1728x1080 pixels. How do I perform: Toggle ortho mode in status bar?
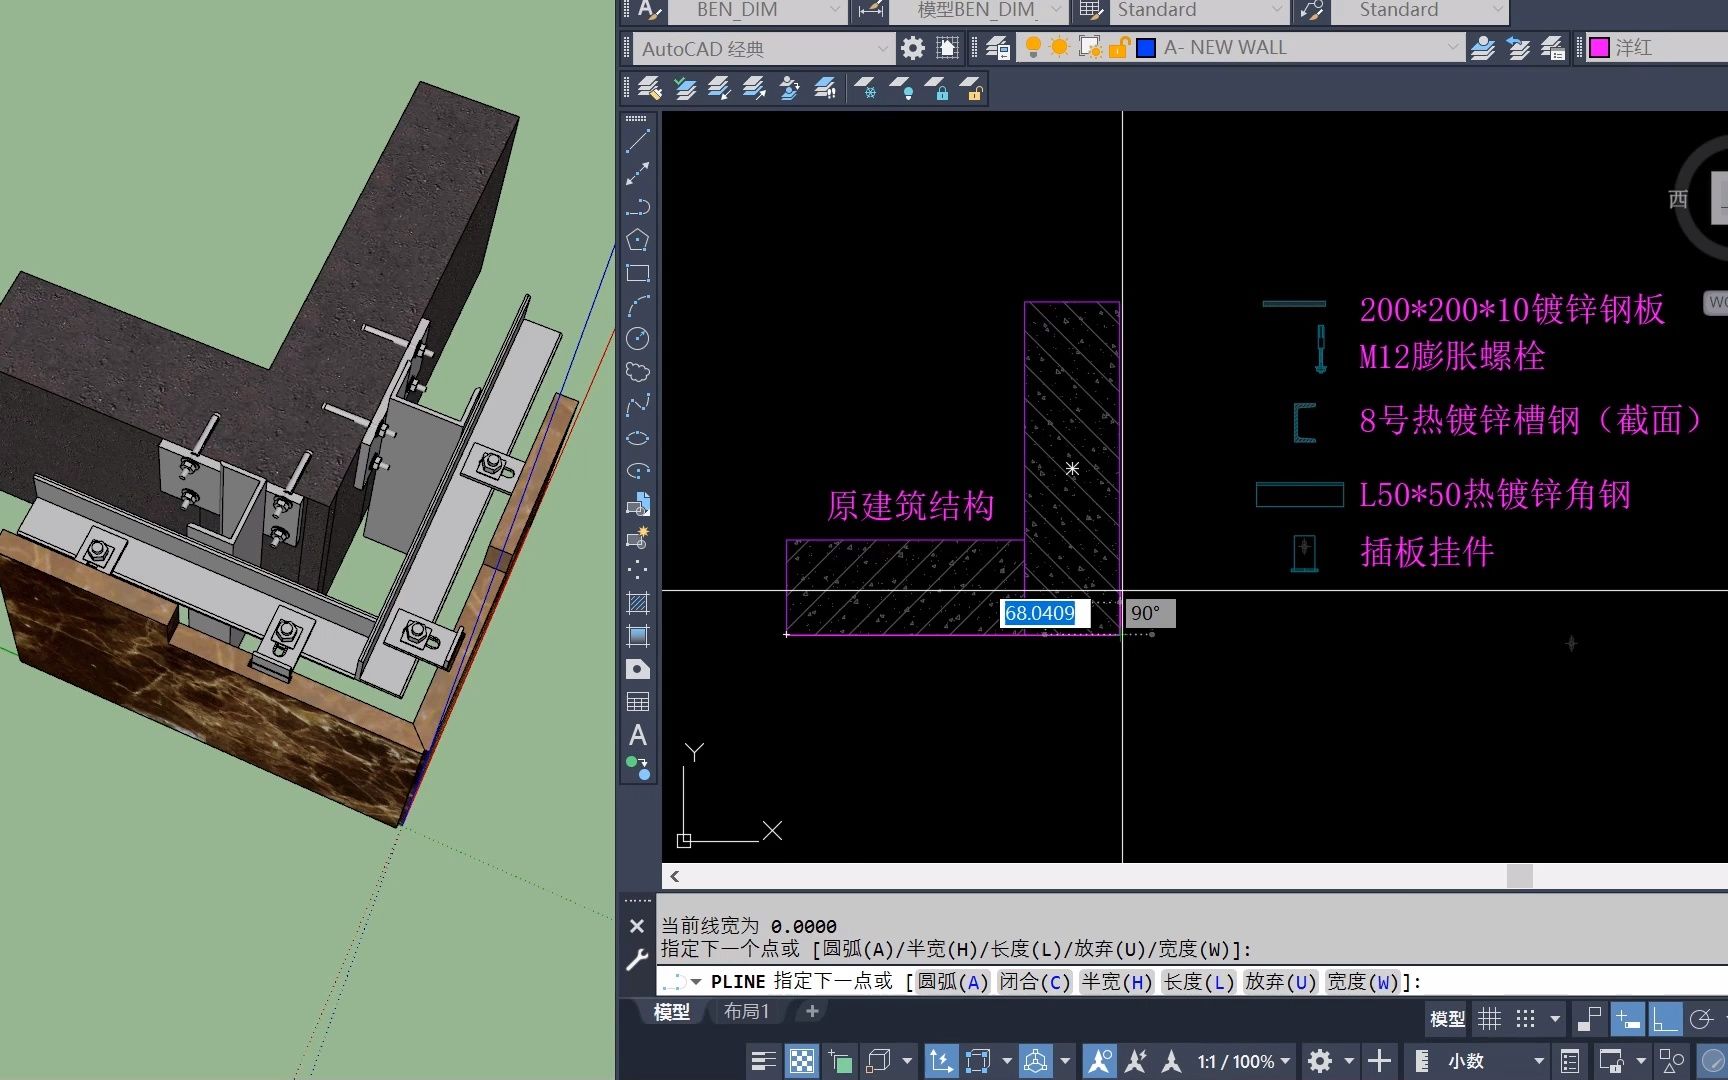[x=1664, y=1019]
